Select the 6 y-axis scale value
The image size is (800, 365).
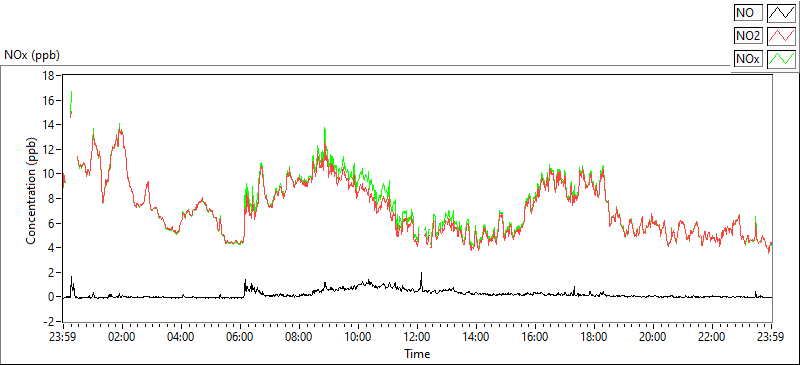tap(53, 223)
